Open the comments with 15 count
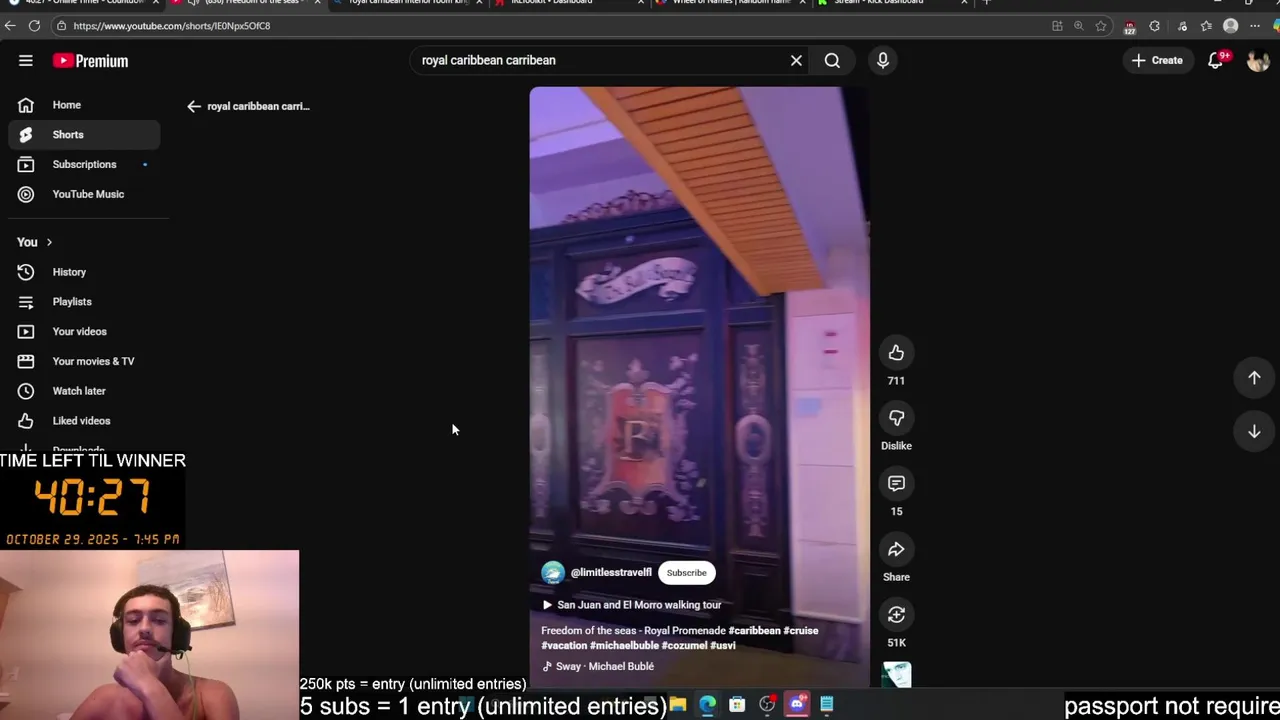1280x720 pixels. (x=896, y=484)
